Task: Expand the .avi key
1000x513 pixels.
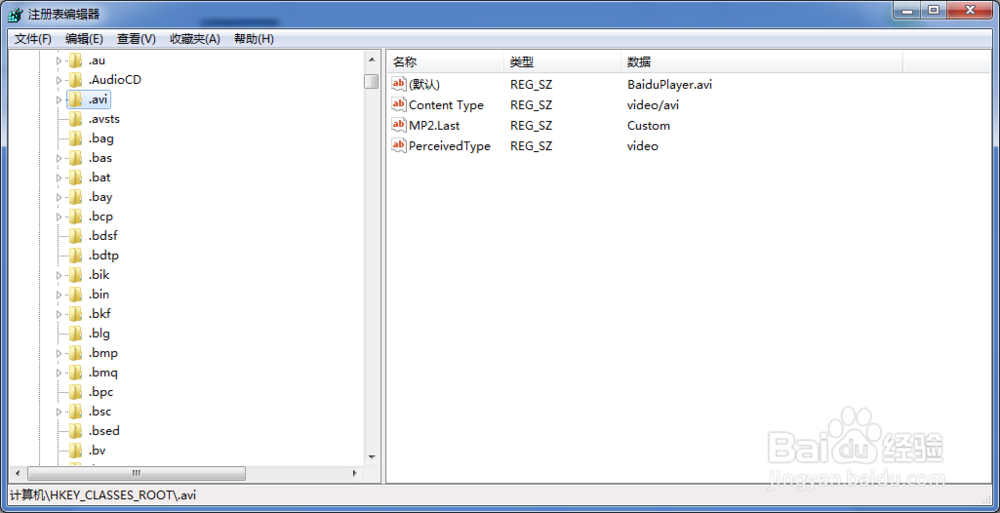Action: pyautogui.click(x=59, y=100)
